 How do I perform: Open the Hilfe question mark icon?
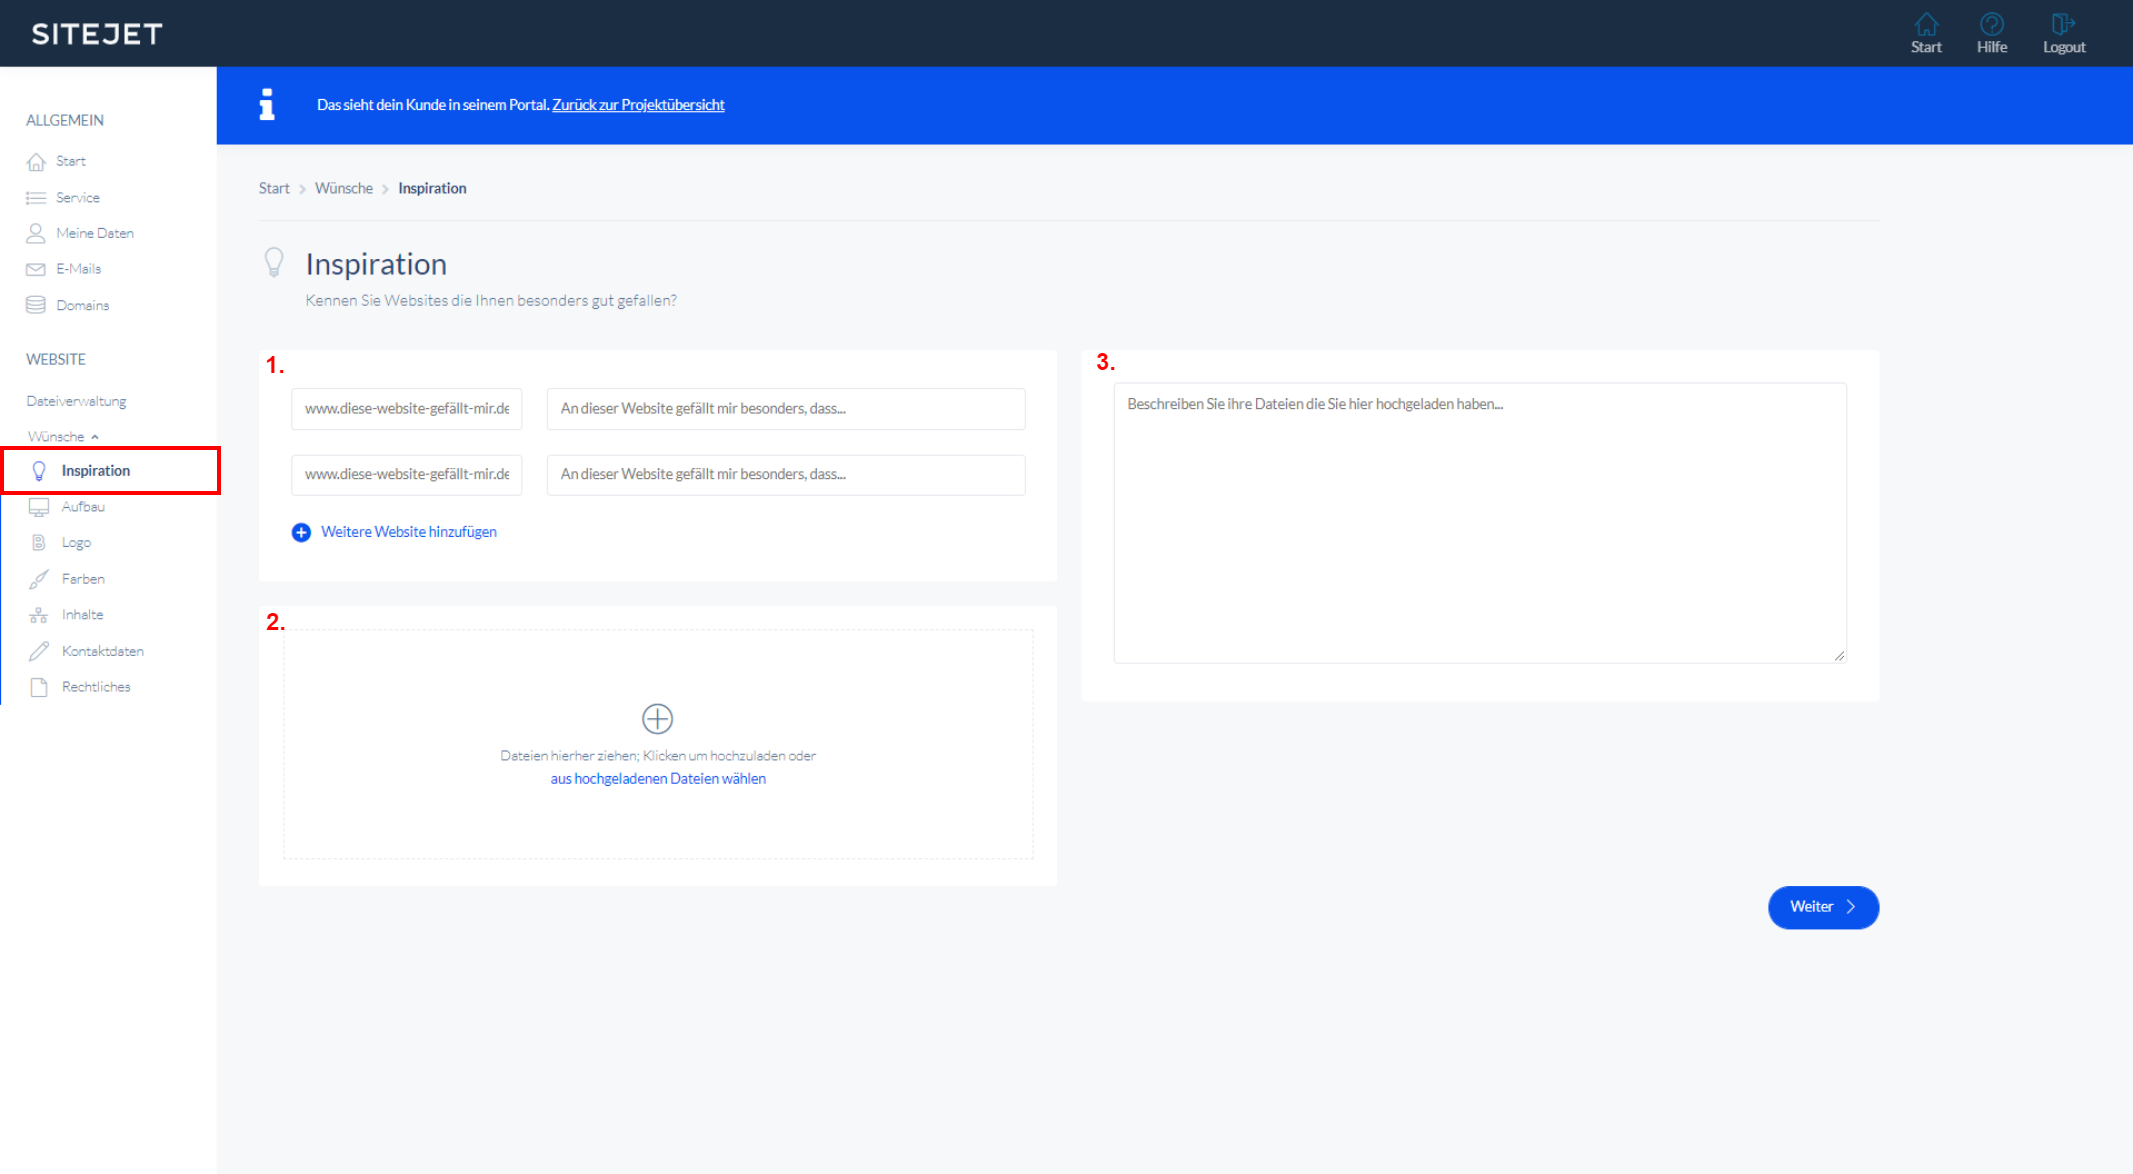click(1991, 24)
